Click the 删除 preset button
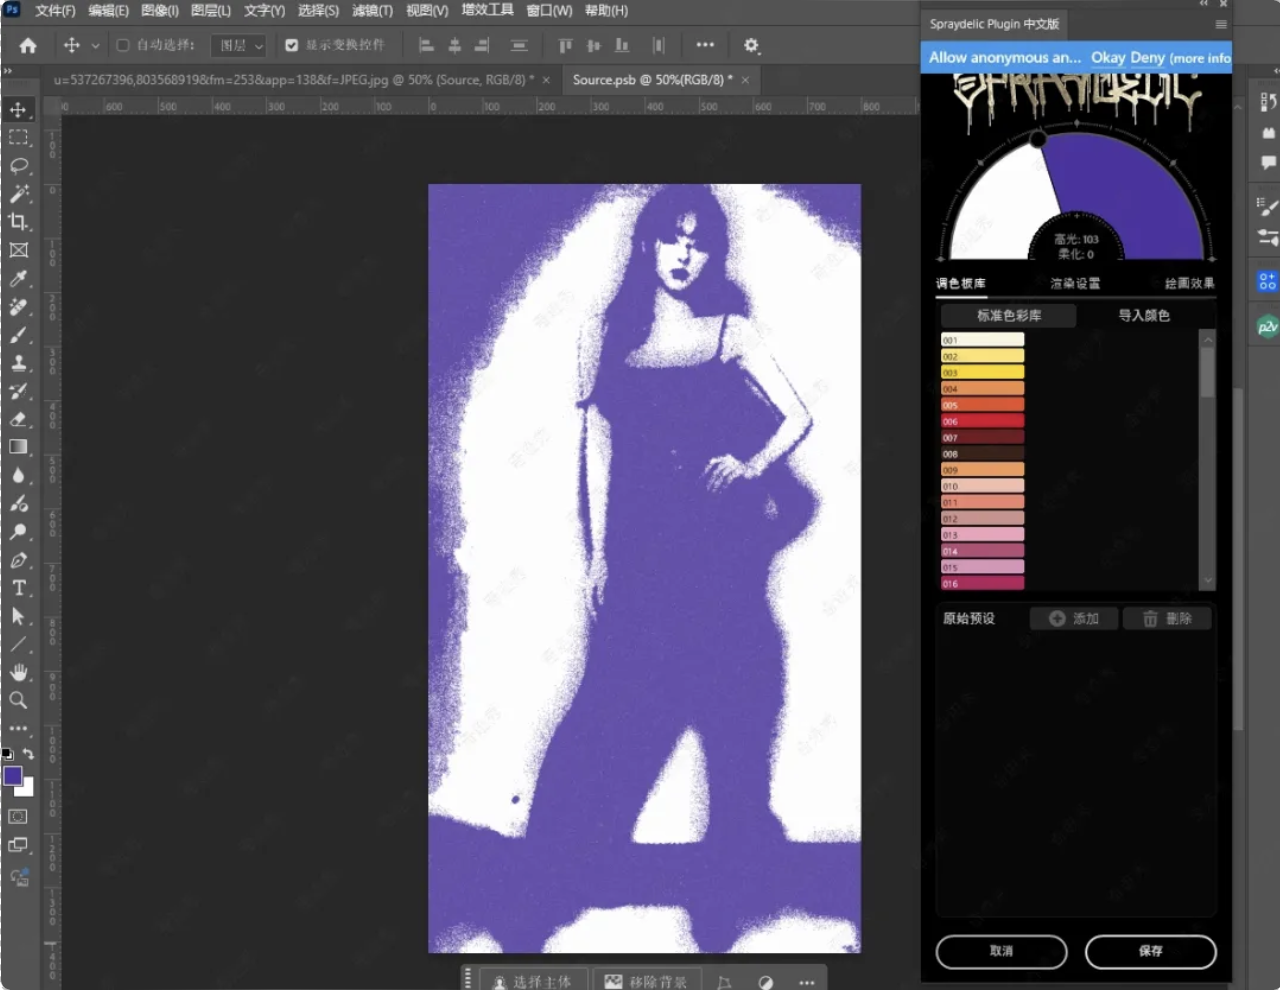 [1167, 619]
